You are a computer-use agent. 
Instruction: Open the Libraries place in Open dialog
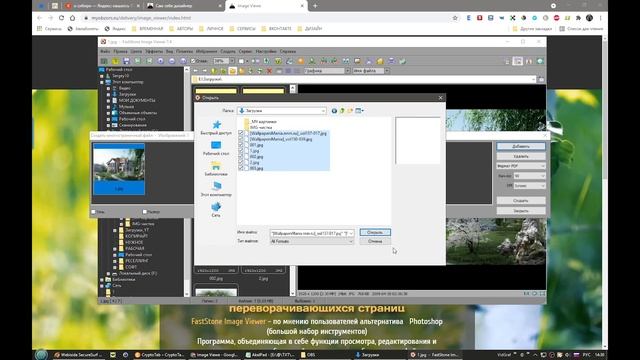216,166
